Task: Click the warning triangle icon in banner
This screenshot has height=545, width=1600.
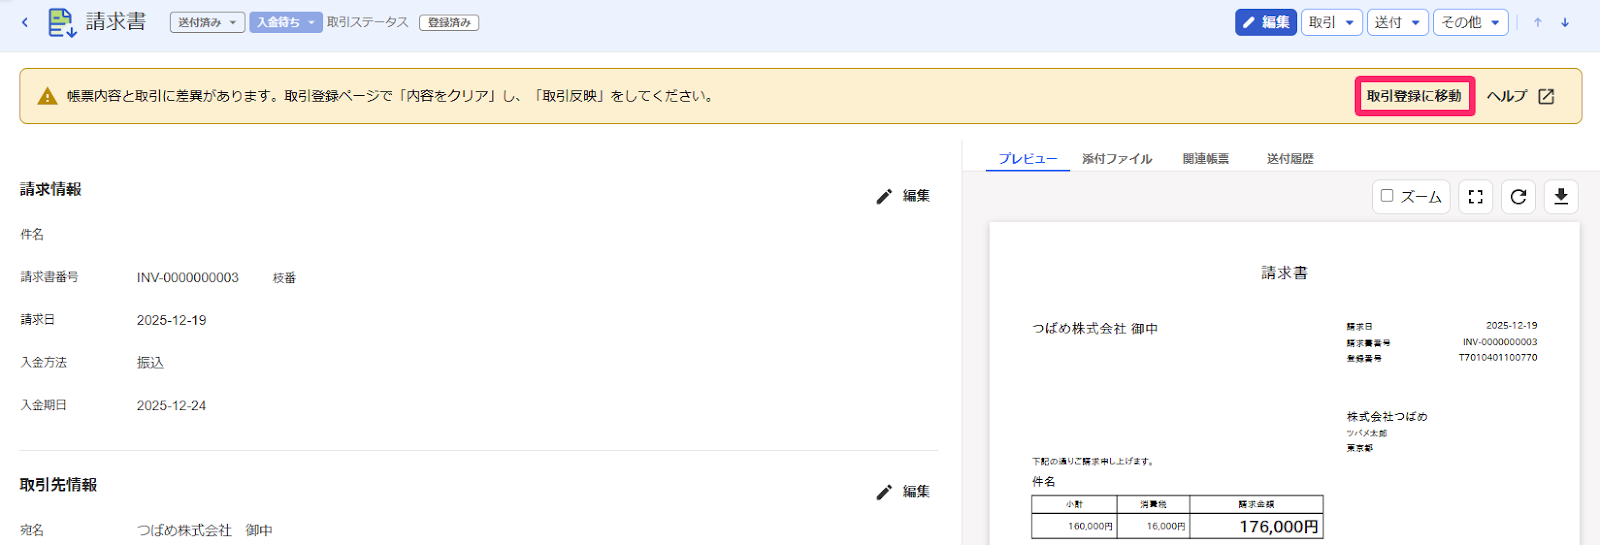Action: (47, 96)
